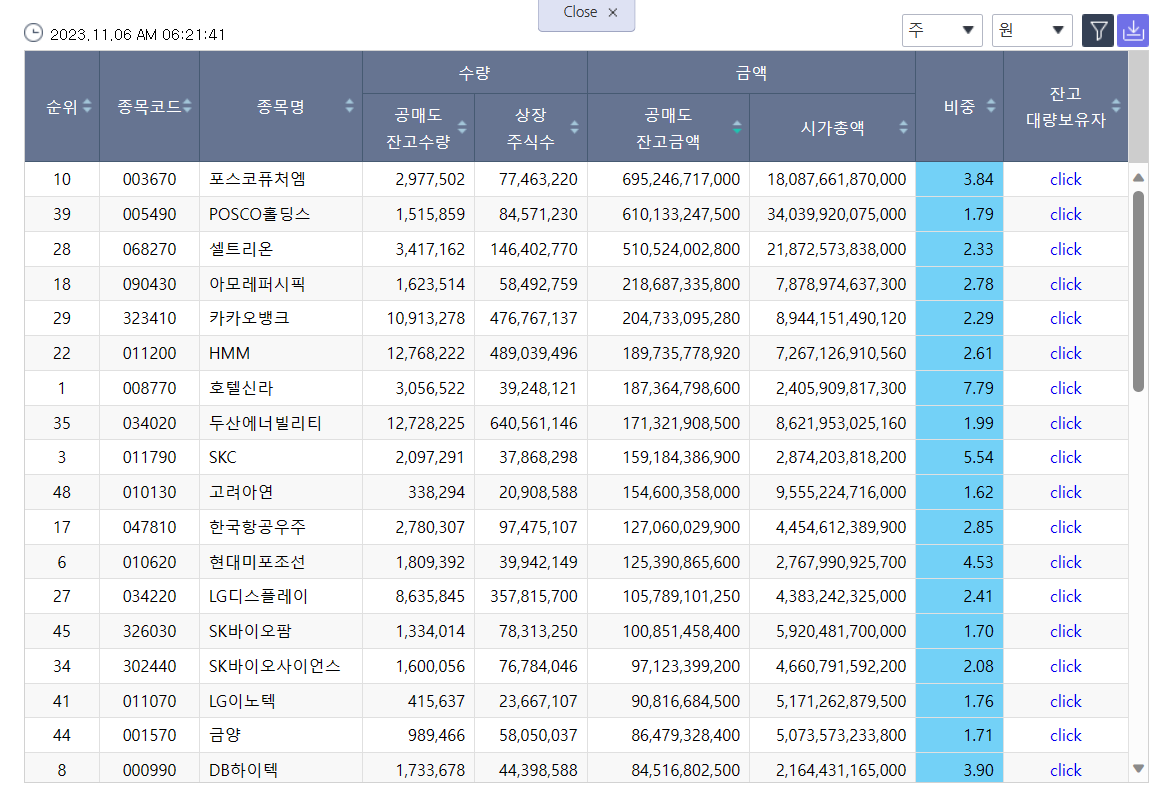1163x793 pixels.
Task: Click the download icon top right
Action: 1133,30
